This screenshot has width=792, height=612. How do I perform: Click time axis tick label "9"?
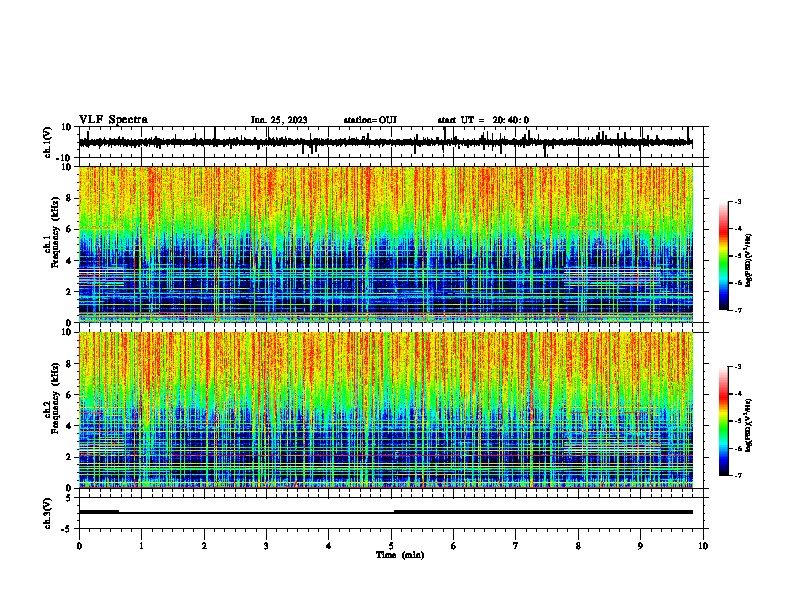point(640,546)
